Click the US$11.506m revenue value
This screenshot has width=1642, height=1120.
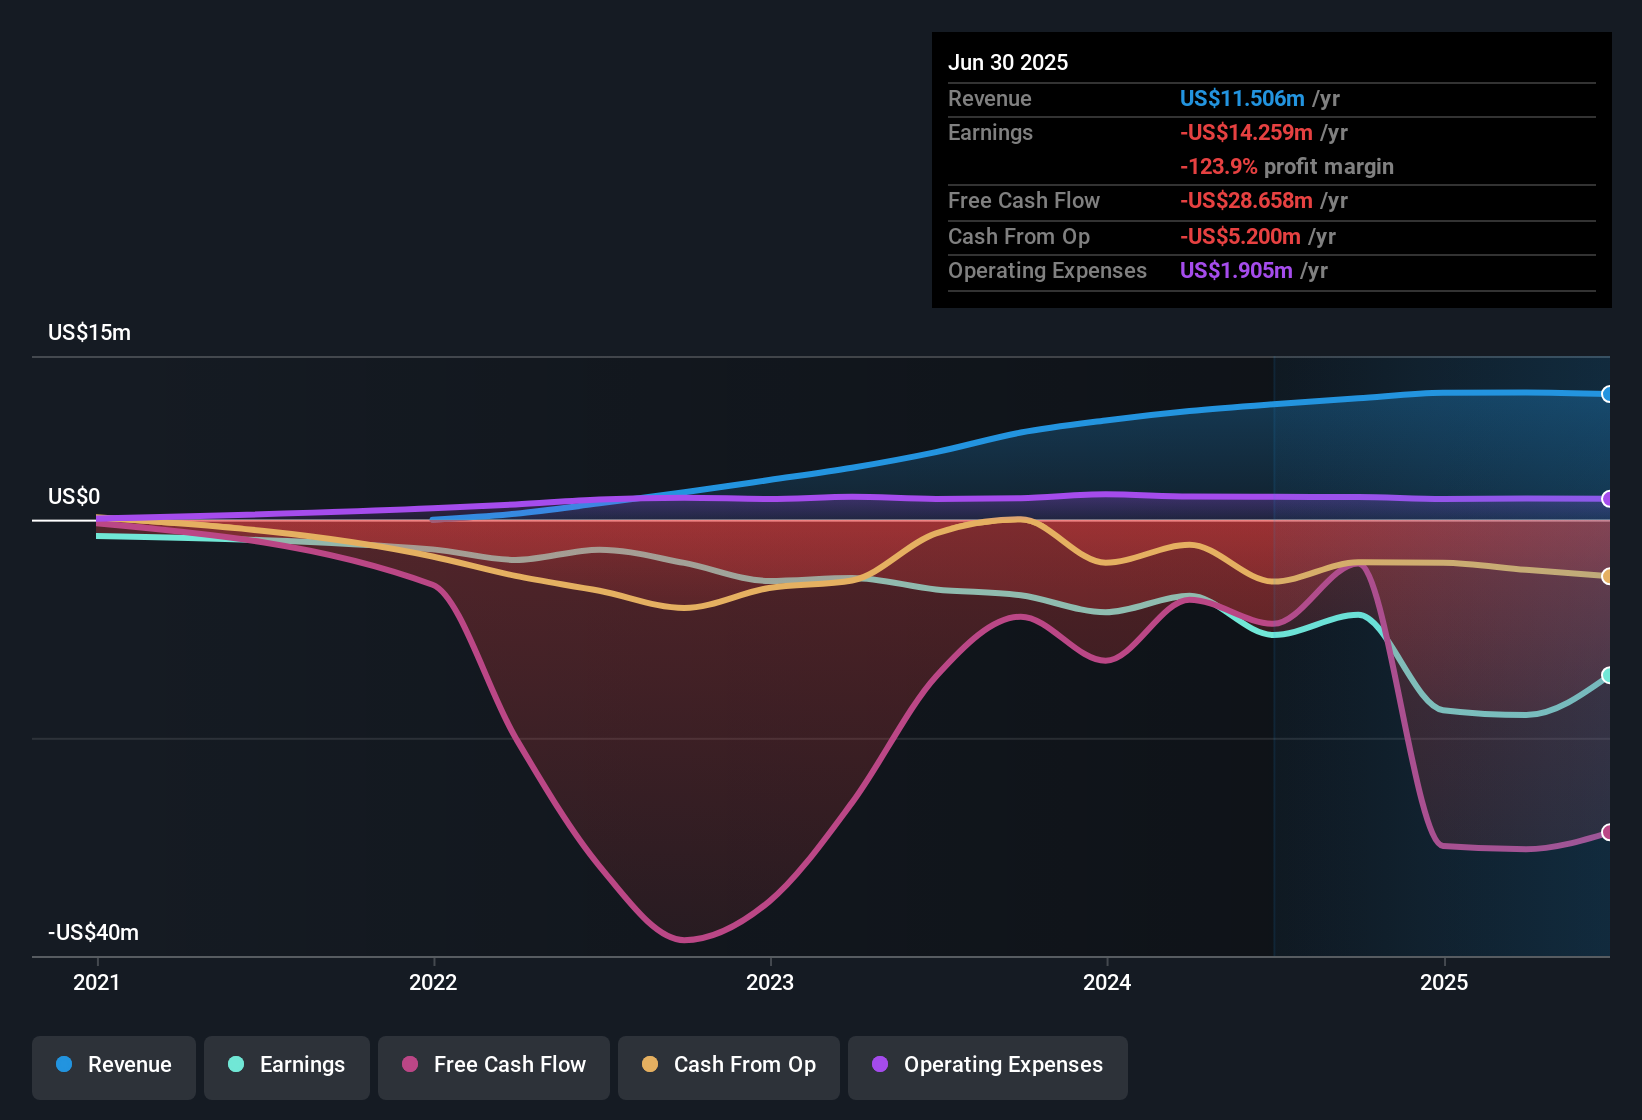pos(1242,98)
